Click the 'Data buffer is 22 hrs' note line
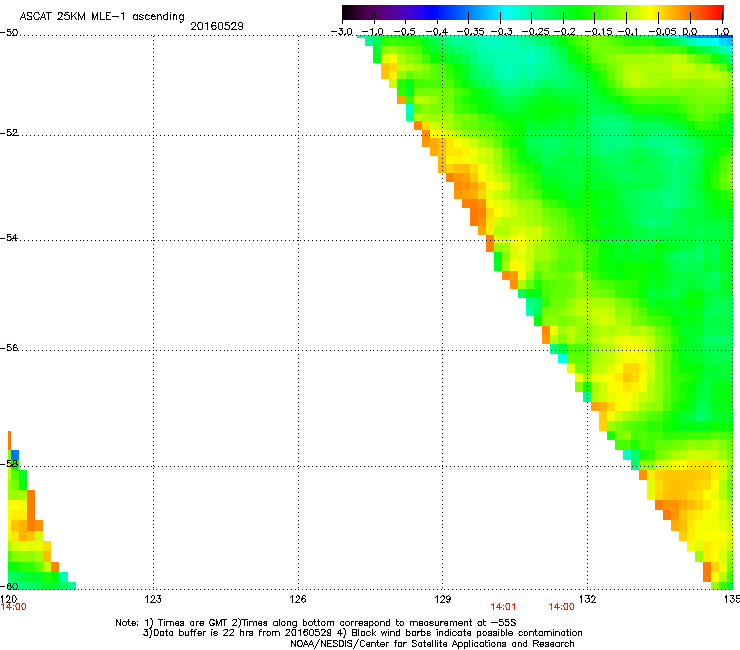 (x=362, y=633)
